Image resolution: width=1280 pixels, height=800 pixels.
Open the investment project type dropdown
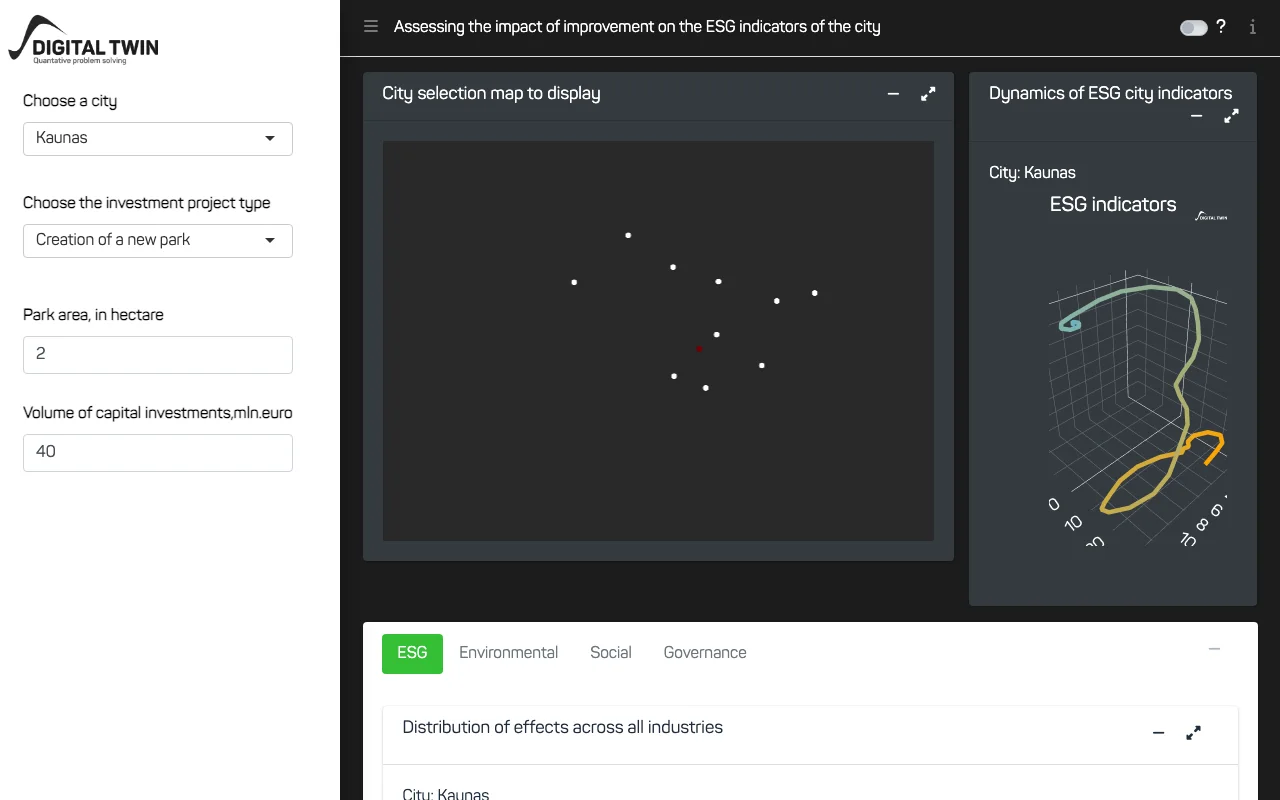pos(158,241)
